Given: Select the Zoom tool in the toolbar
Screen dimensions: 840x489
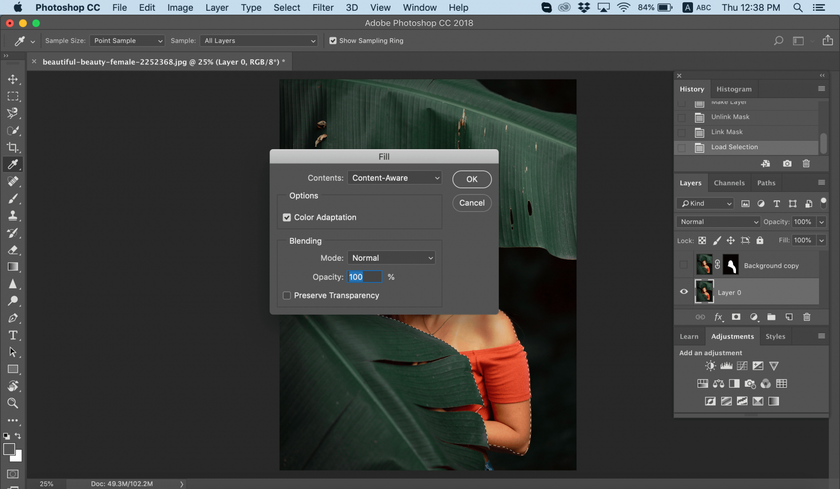Looking at the screenshot, I should [13, 403].
